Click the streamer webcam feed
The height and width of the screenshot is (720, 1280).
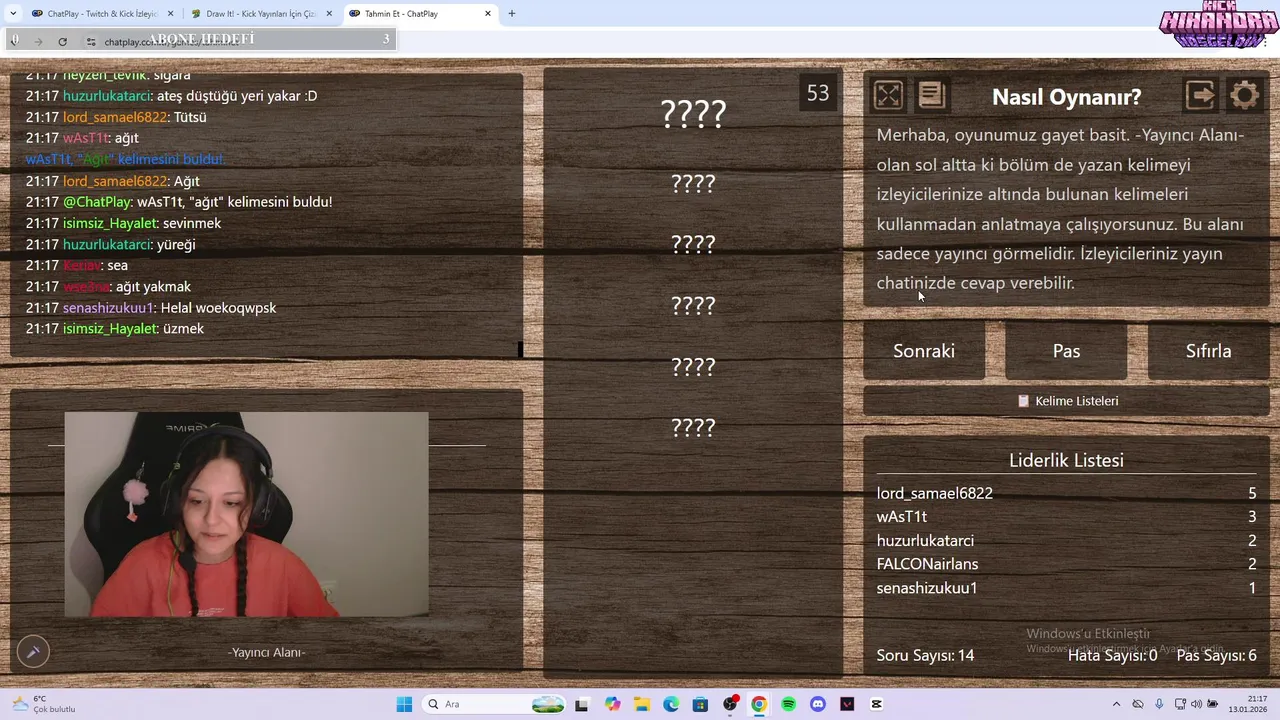point(246,514)
